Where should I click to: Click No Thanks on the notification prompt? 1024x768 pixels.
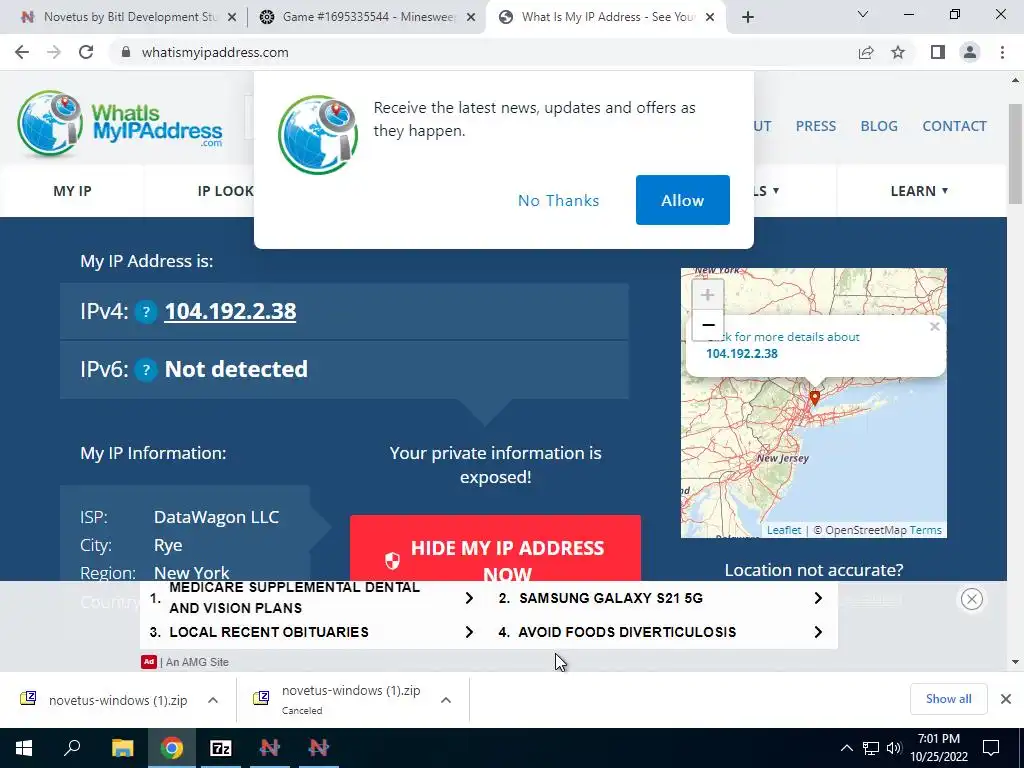pyautogui.click(x=558, y=200)
